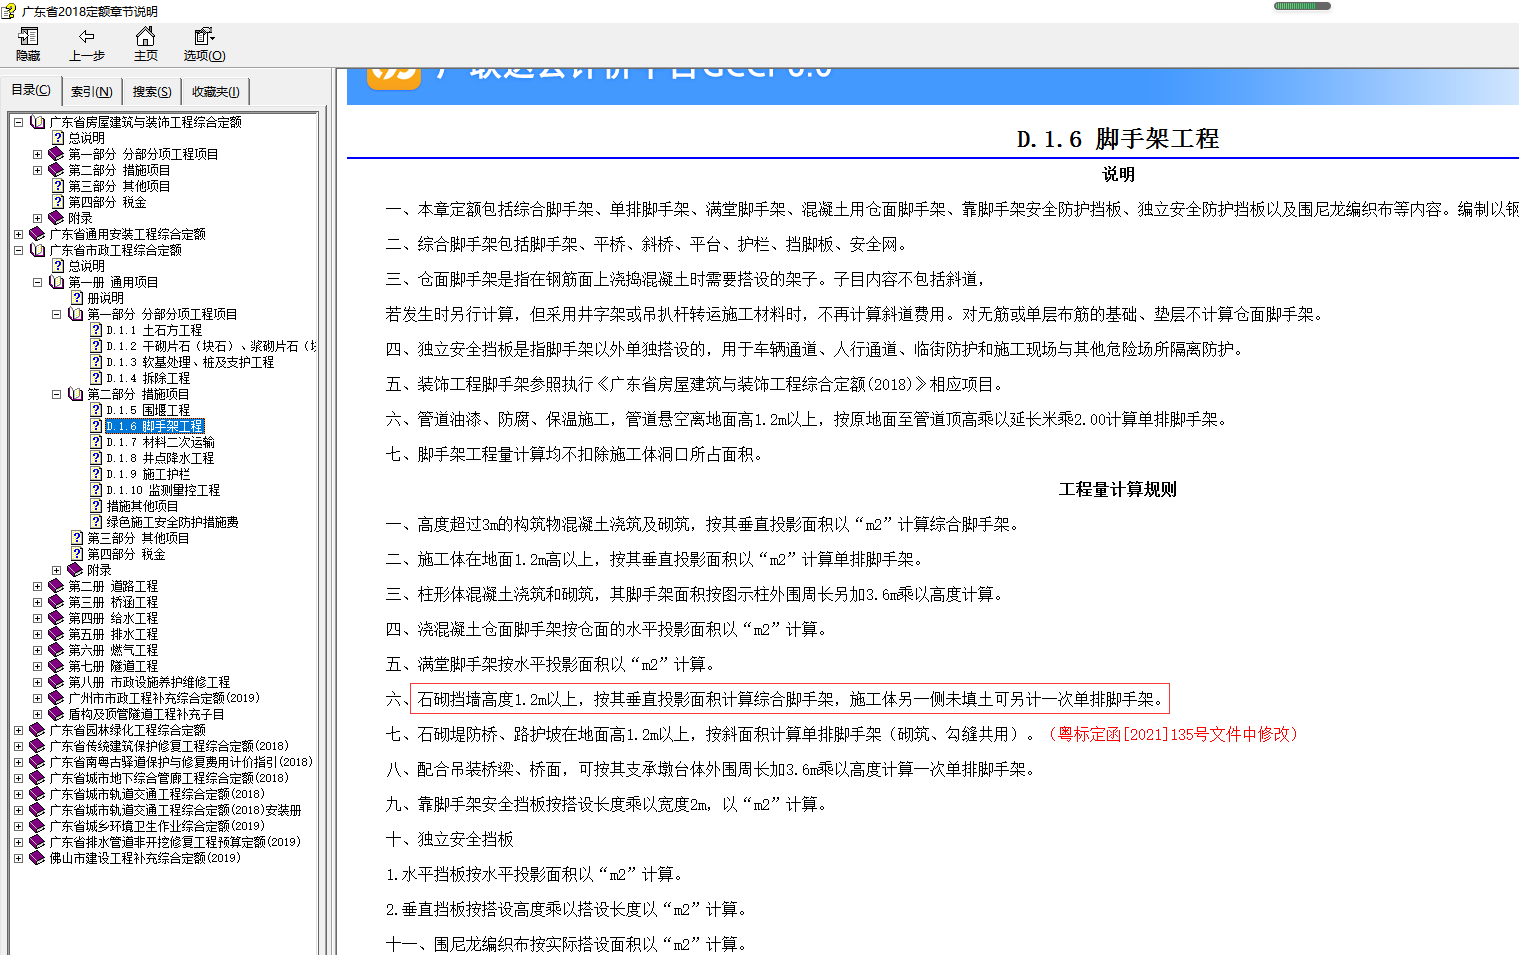Viewport: 1519px width, 955px height.
Task: Switch to the 收藏夹(I) tab
Action: coord(215,91)
